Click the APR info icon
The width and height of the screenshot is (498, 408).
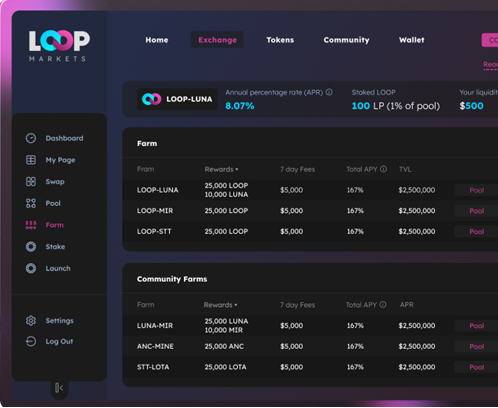tap(329, 92)
